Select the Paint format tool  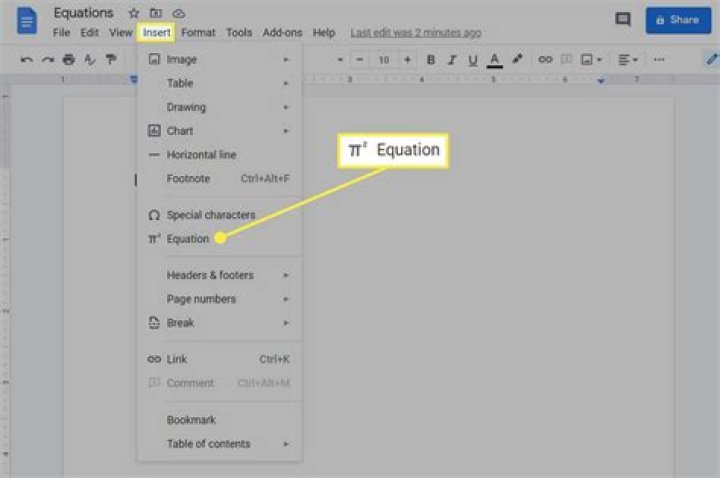[x=111, y=59]
